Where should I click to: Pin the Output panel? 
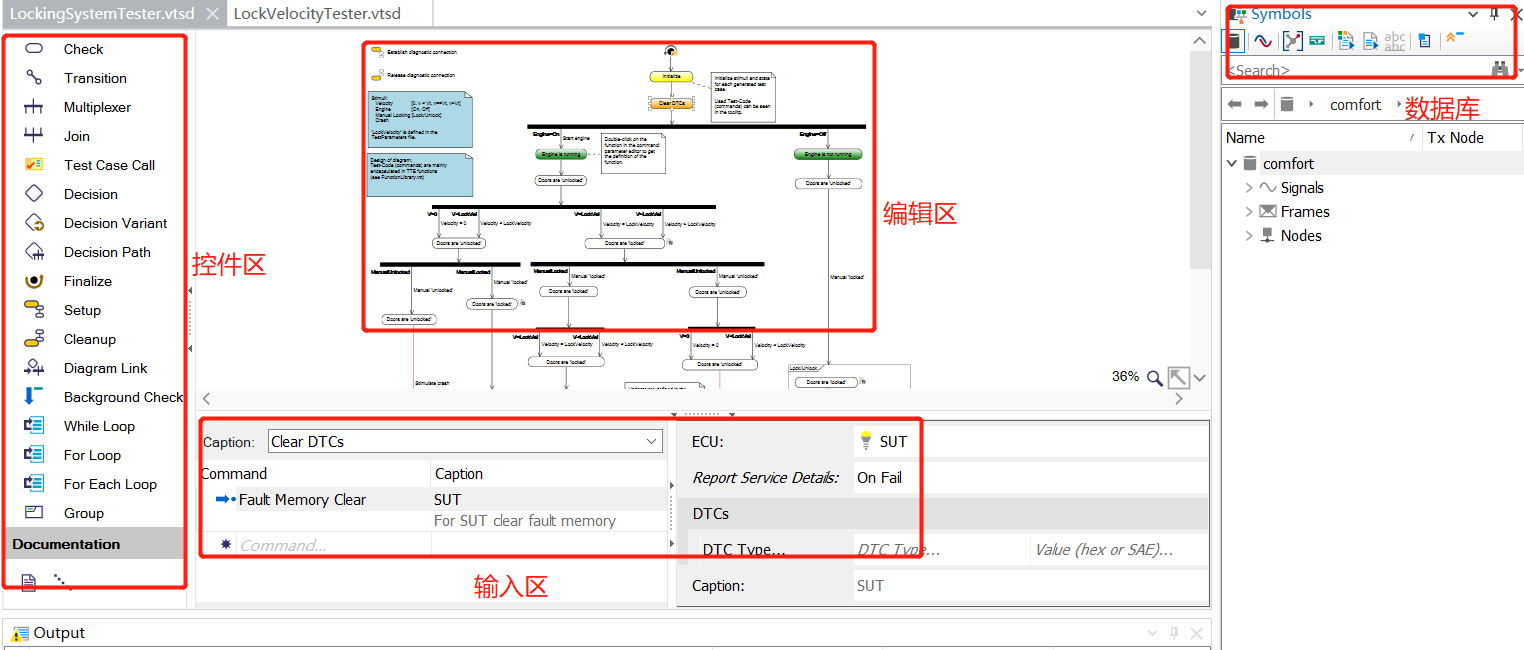point(1174,632)
